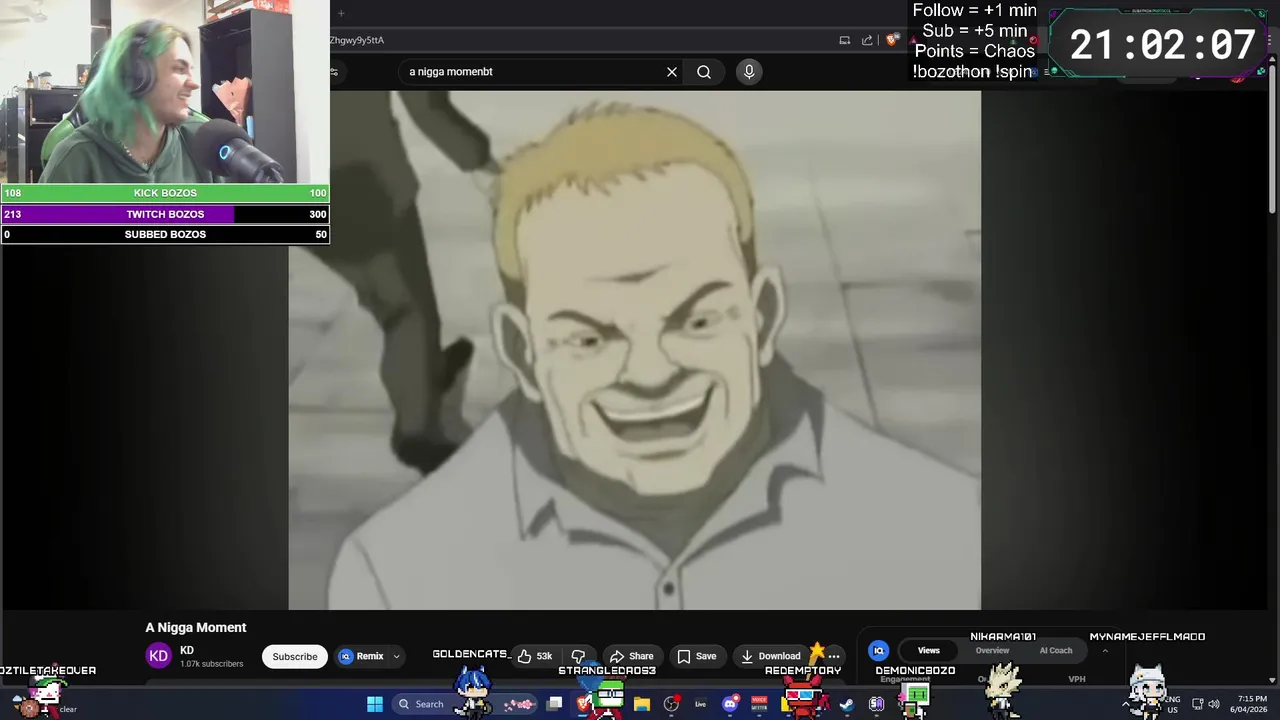Click the Brave shield icon in address bar
Screen dimensions: 1280x720
893,40
